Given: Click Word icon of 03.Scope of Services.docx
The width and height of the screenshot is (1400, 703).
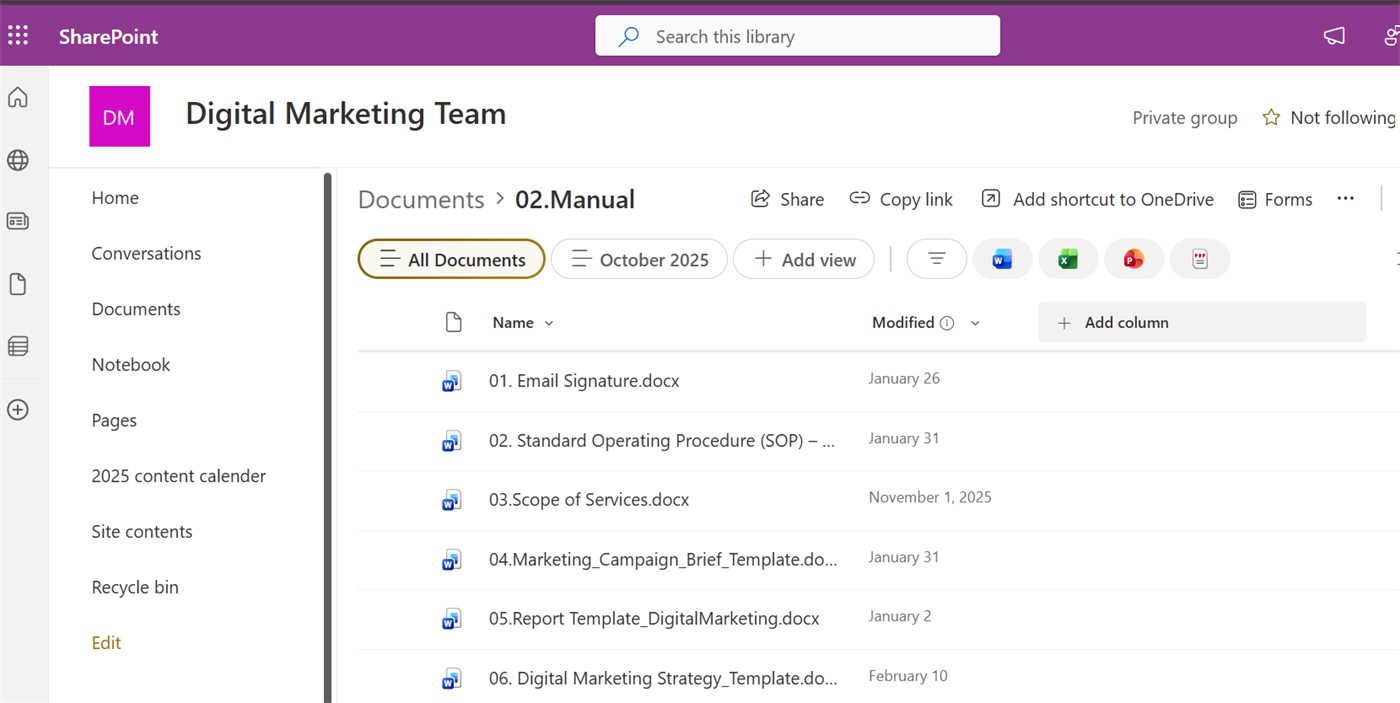Looking at the screenshot, I should 452,500.
